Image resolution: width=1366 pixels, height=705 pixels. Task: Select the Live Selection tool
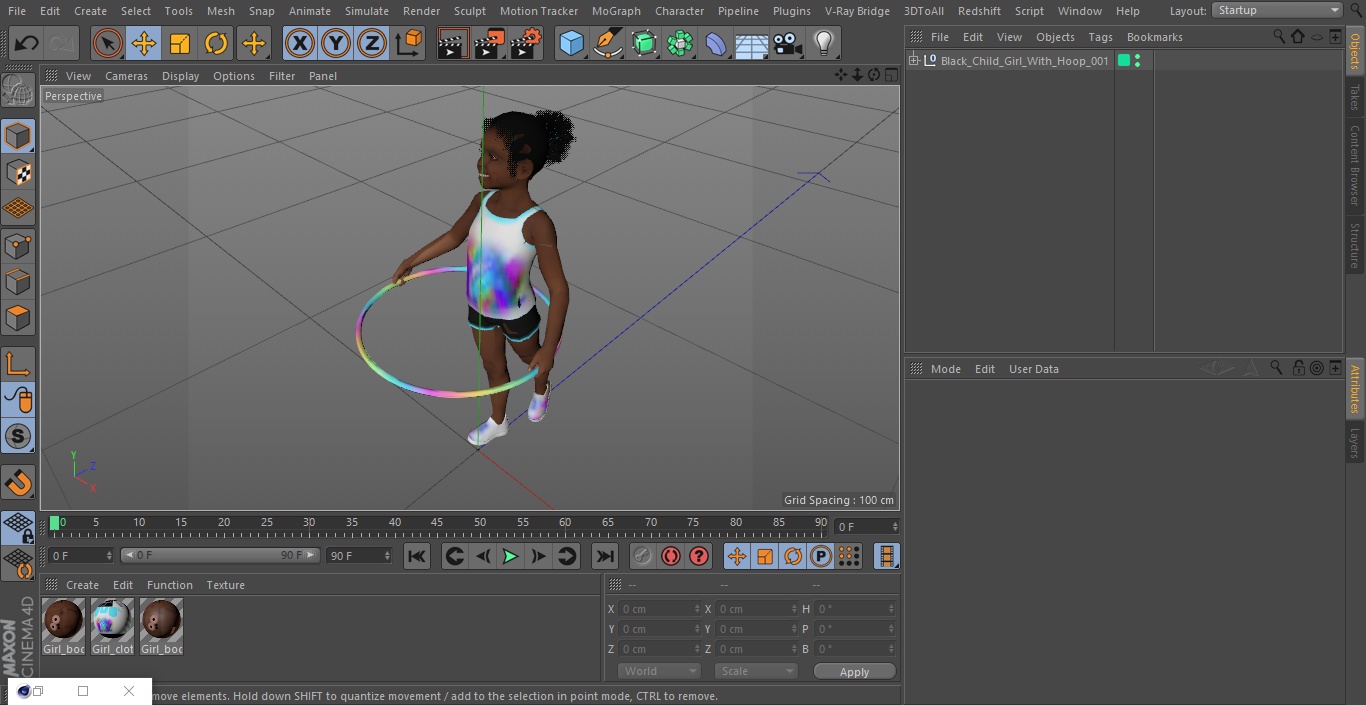click(x=108, y=44)
